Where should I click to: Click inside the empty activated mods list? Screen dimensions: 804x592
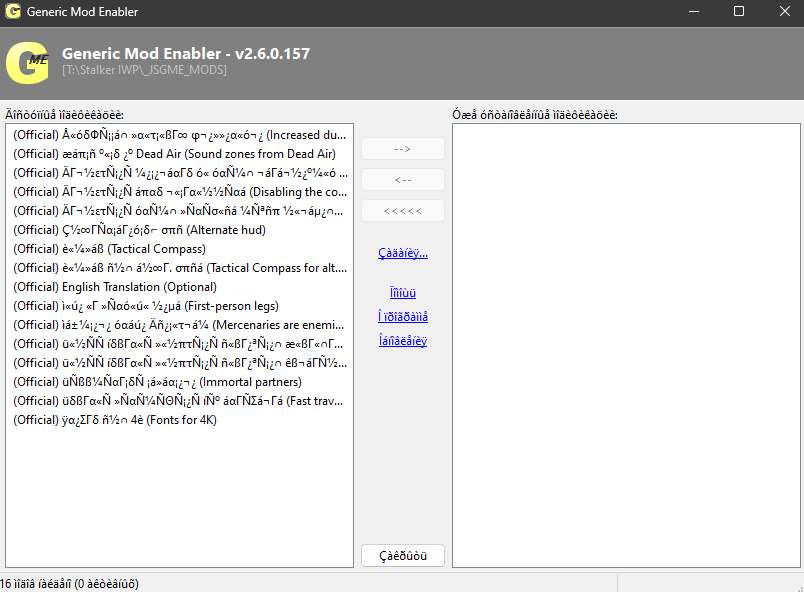(x=626, y=345)
